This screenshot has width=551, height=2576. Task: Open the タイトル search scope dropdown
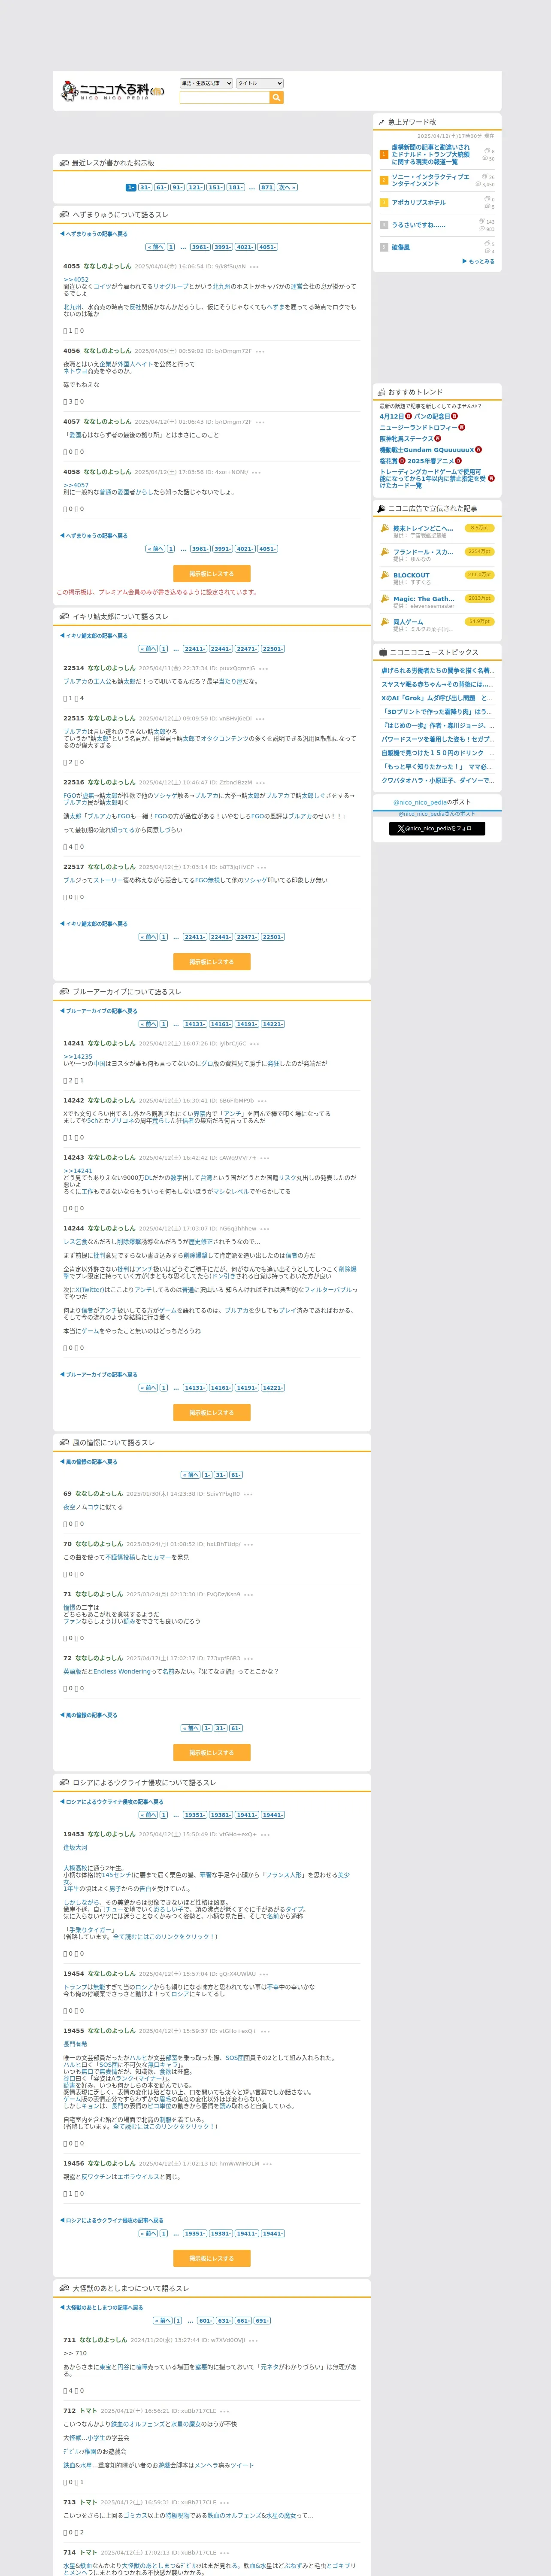(259, 83)
